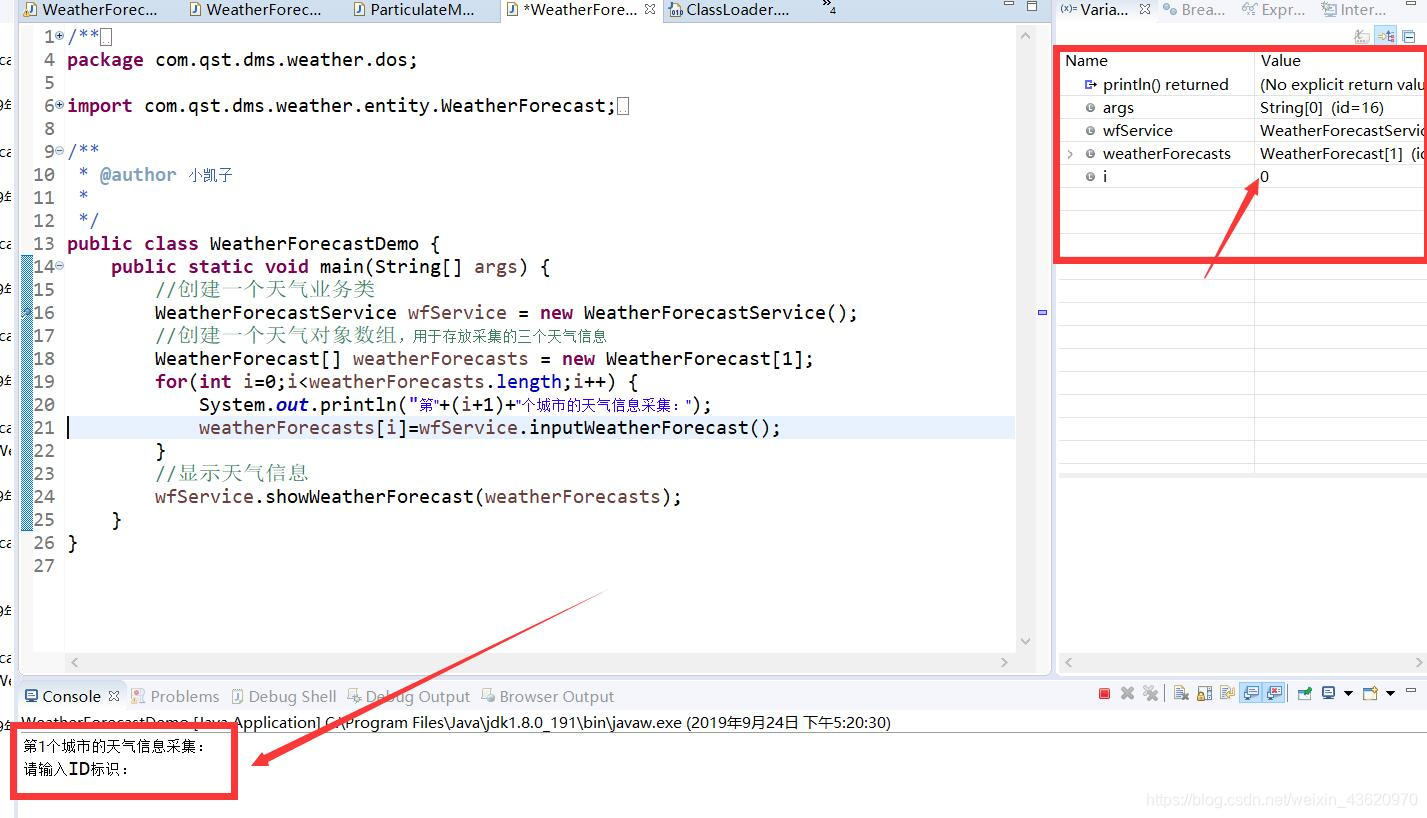Expand the weatherForecasts variable node

pos(1070,154)
